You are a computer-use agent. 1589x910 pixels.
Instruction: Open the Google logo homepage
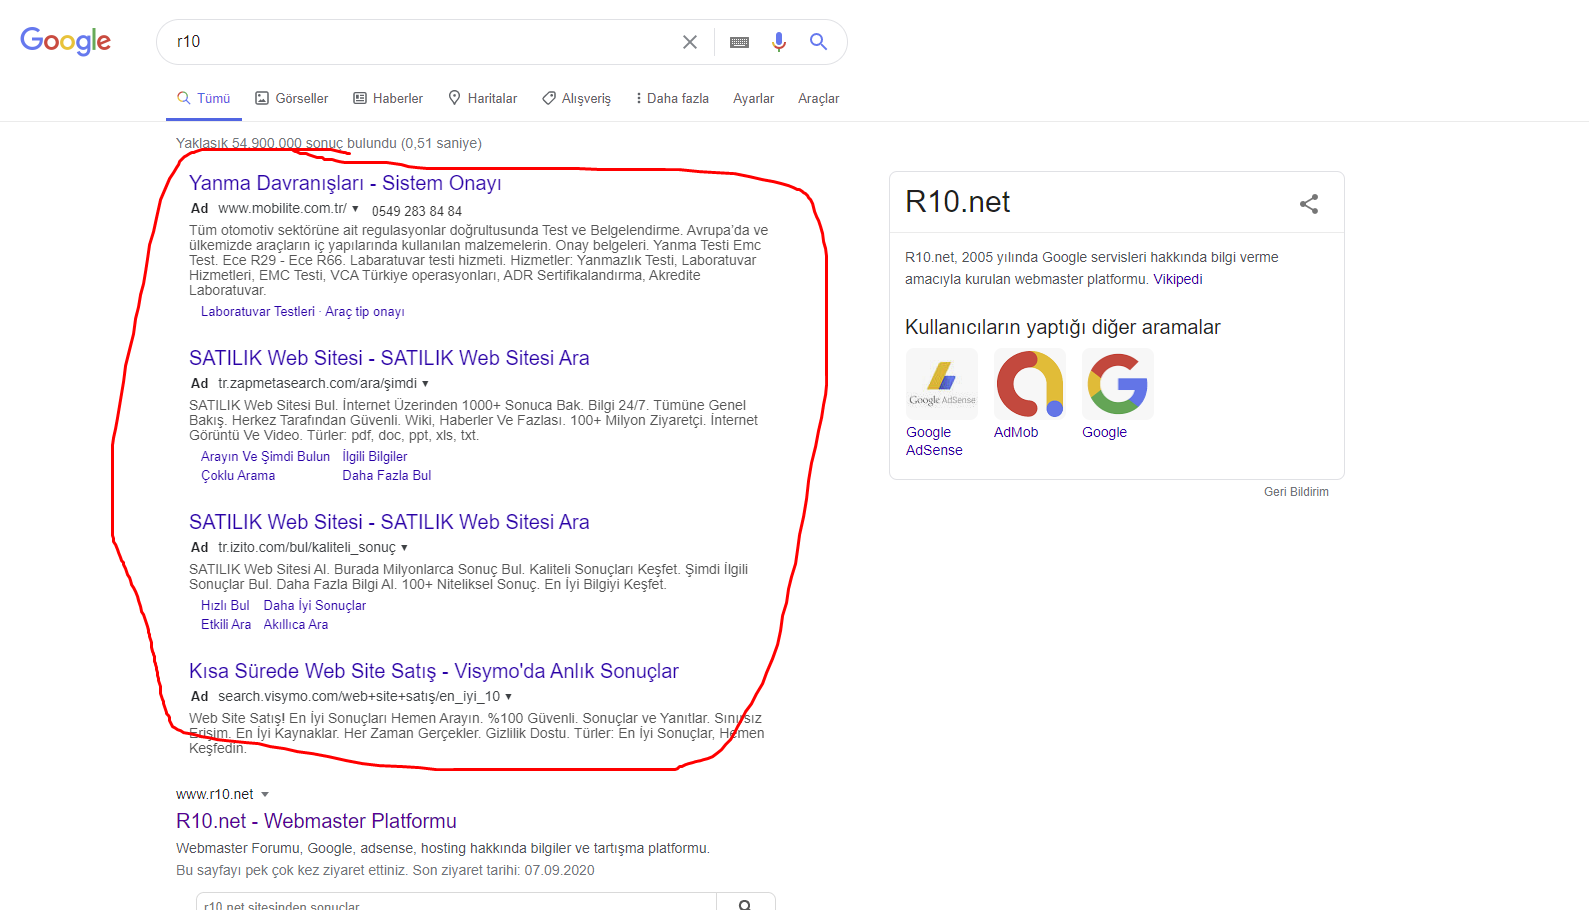point(66,41)
